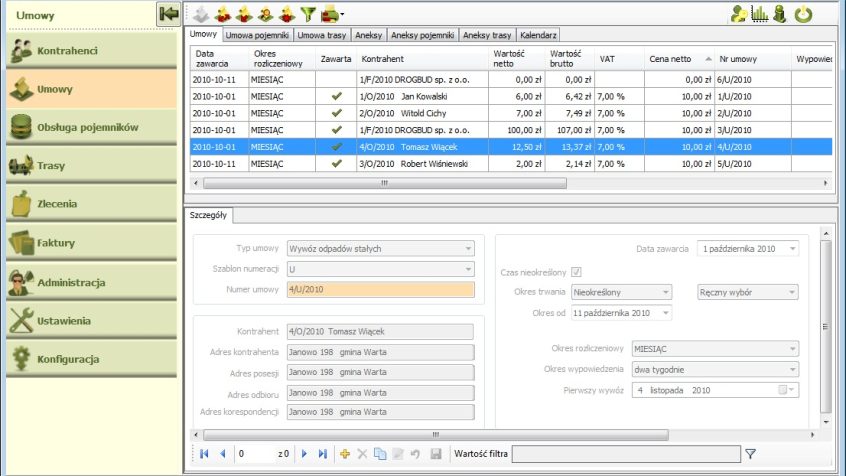Go to first record in navigator
The width and height of the screenshot is (846, 476).
[204, 454]
